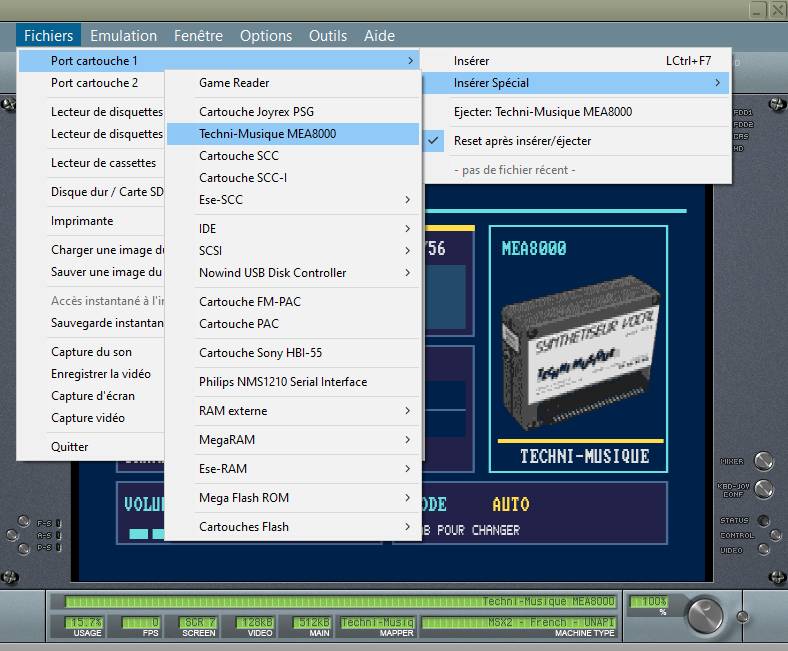Choose Capture vidéo

click(91, 418)
